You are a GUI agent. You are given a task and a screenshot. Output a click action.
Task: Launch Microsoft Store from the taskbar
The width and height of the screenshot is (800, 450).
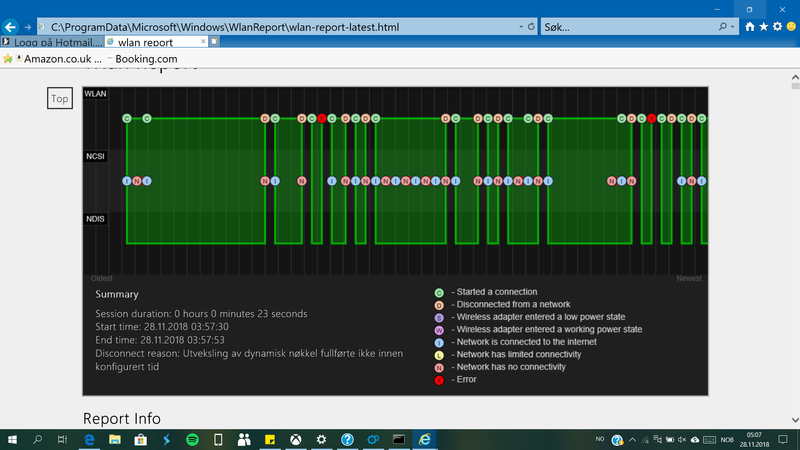click(x=140, y=439)
